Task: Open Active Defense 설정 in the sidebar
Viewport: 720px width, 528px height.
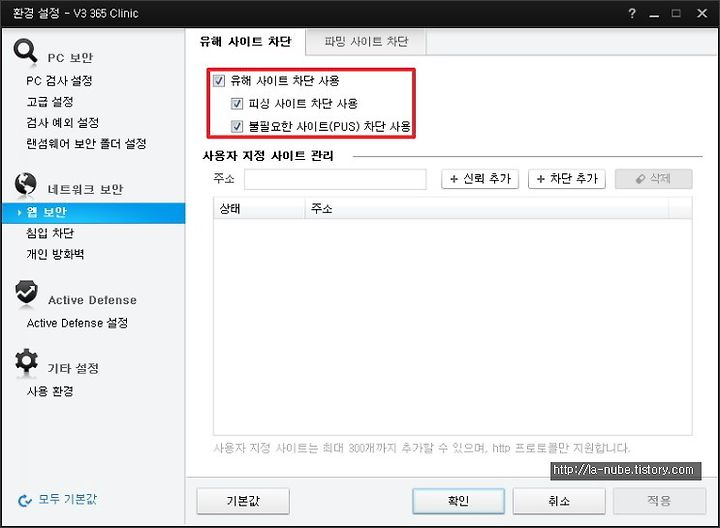Action: 77,323
